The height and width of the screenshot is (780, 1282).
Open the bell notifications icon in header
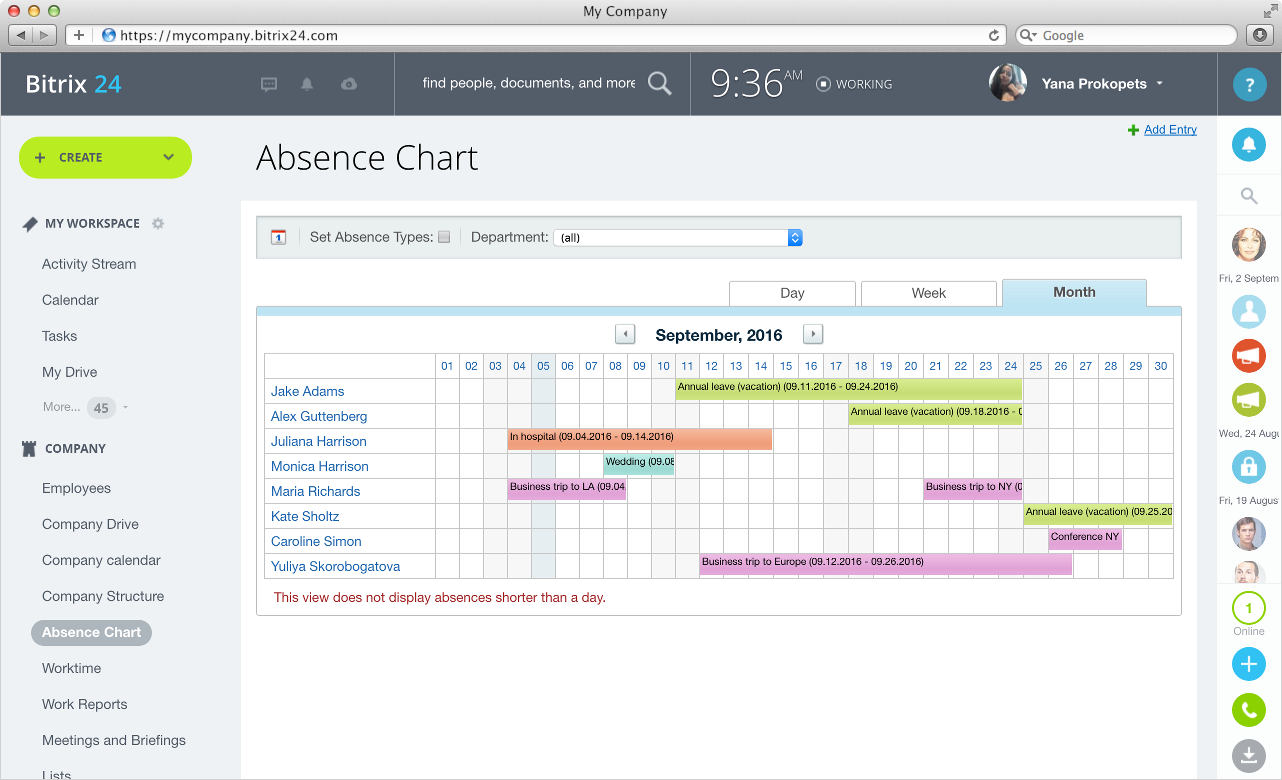point(307,84)
